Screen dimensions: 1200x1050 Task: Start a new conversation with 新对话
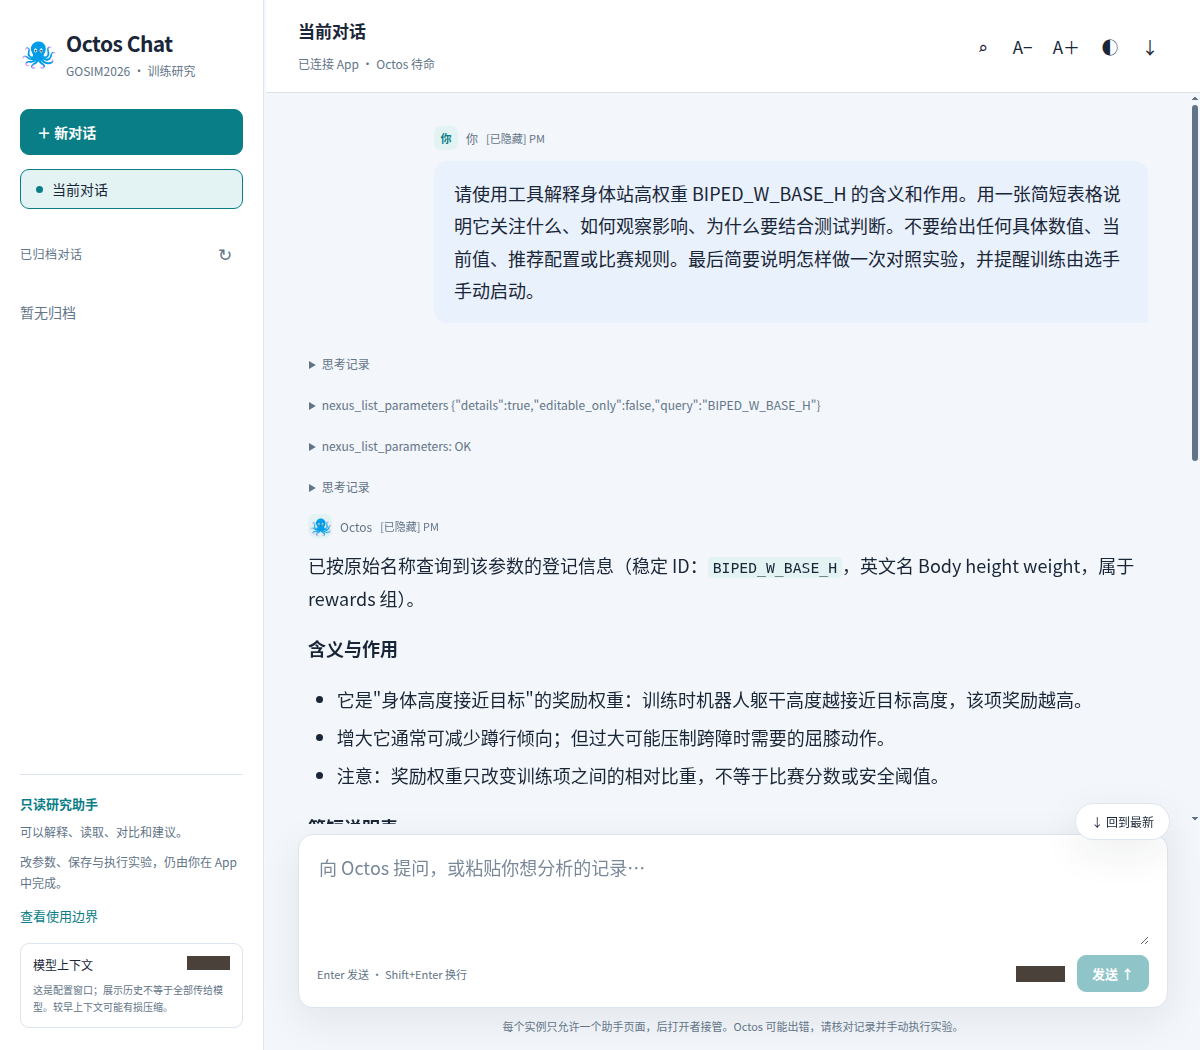click(x=131, y=132)
